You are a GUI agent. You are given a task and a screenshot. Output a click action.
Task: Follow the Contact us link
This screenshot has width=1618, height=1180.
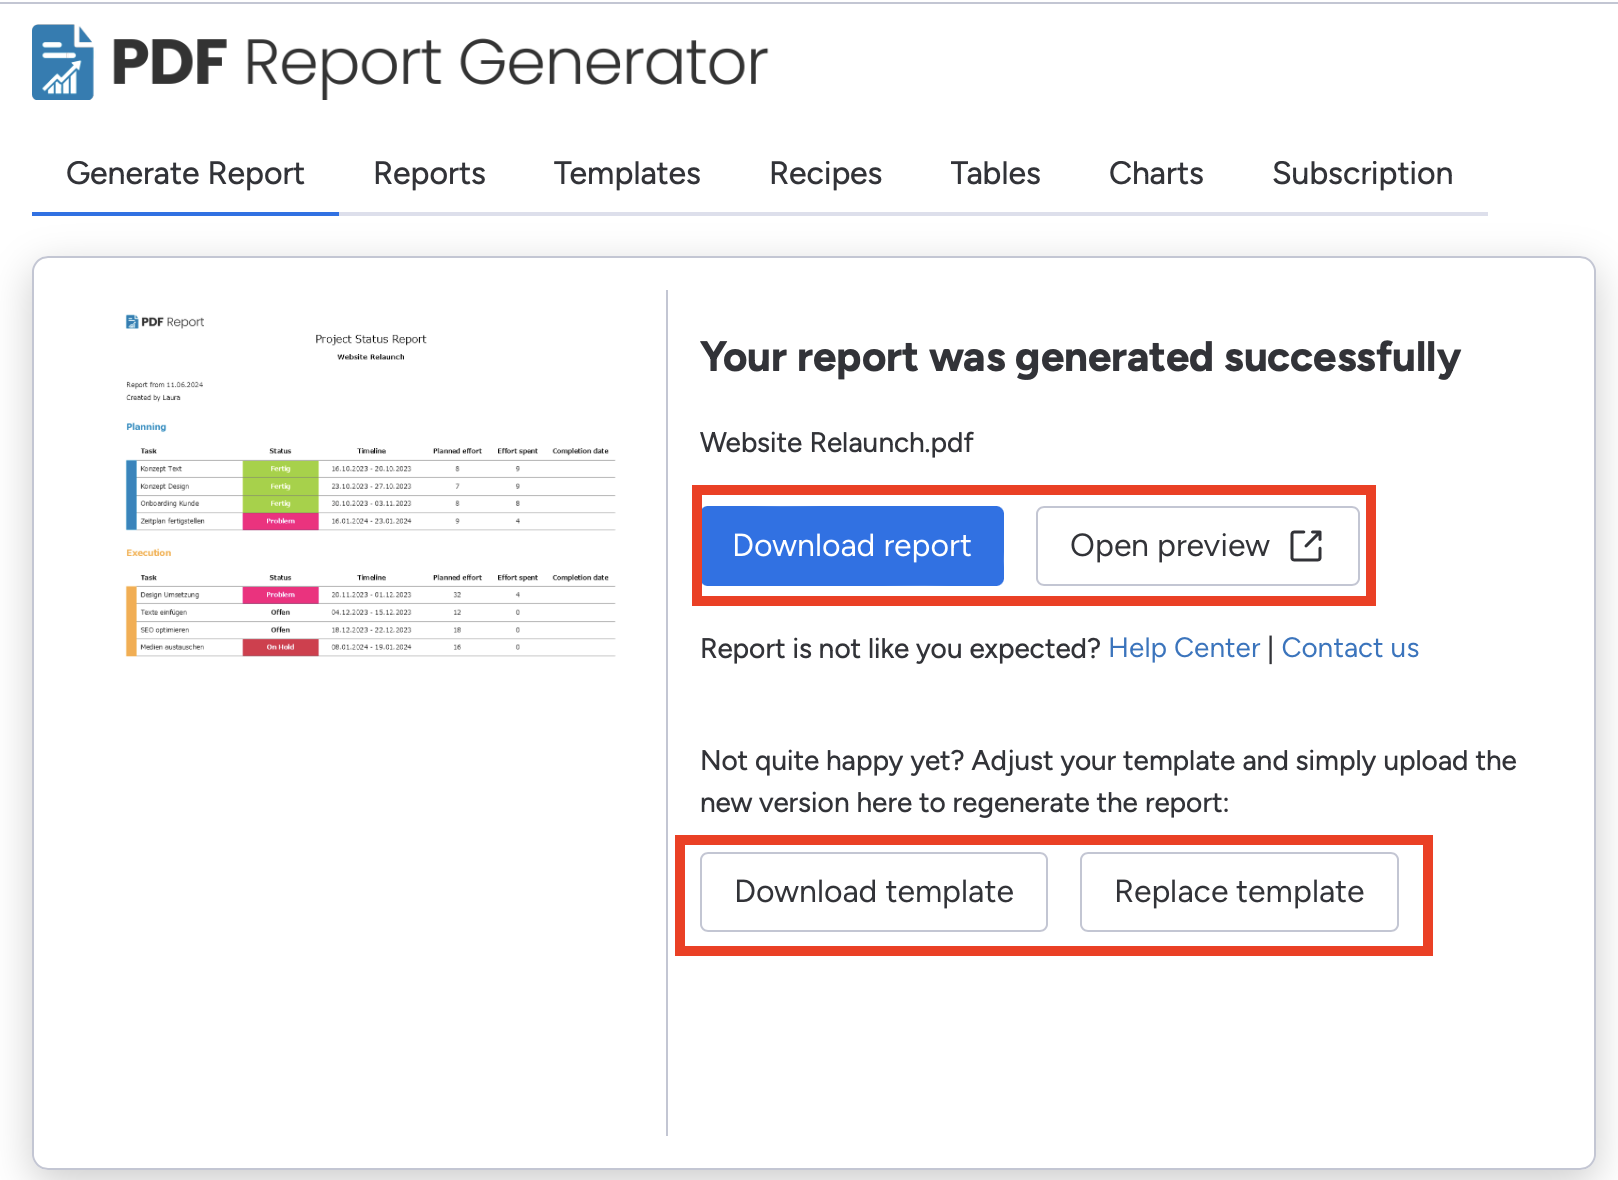click(x=1350, y=648)
